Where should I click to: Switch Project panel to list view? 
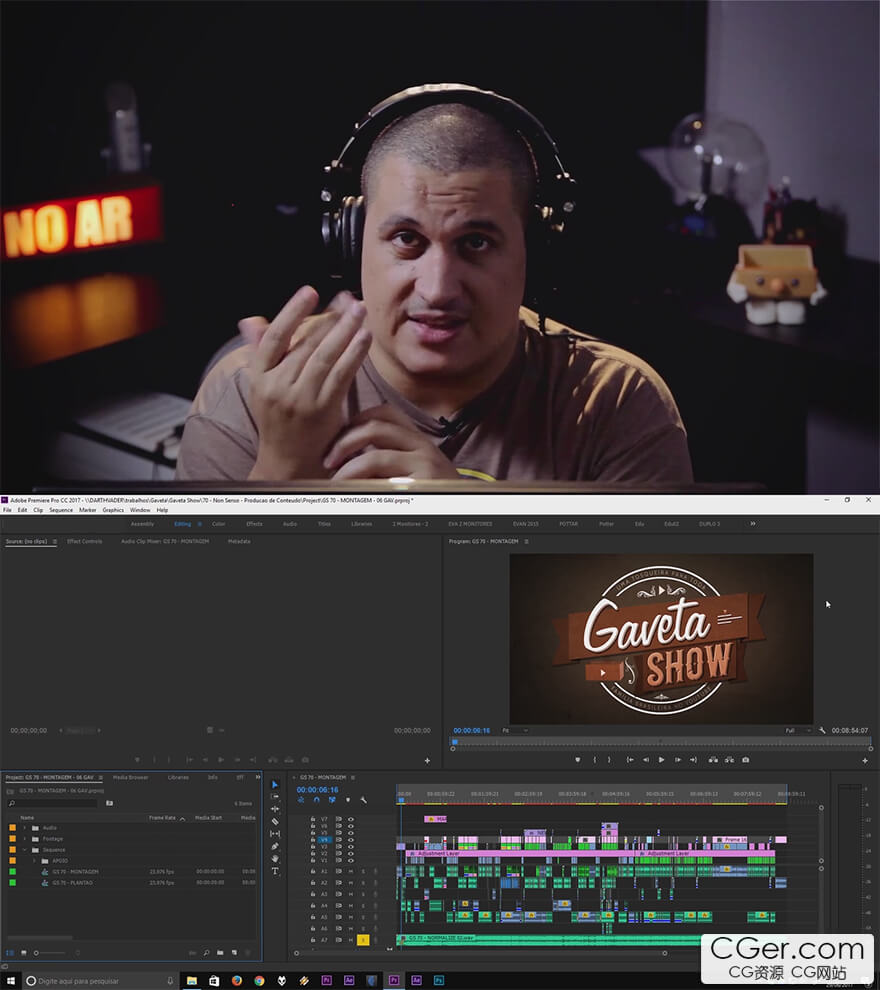pos(9,952)
